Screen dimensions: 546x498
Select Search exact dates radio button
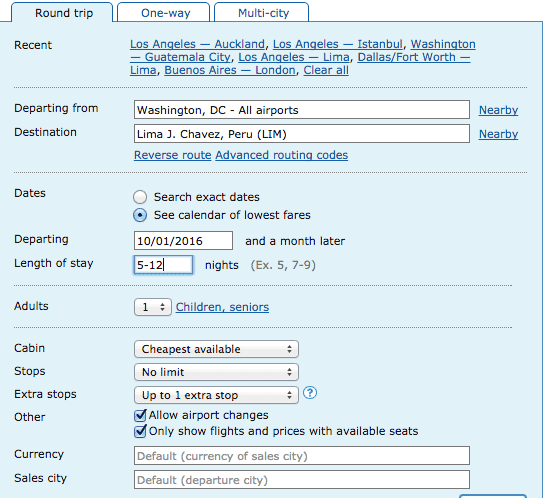(140, 197)
